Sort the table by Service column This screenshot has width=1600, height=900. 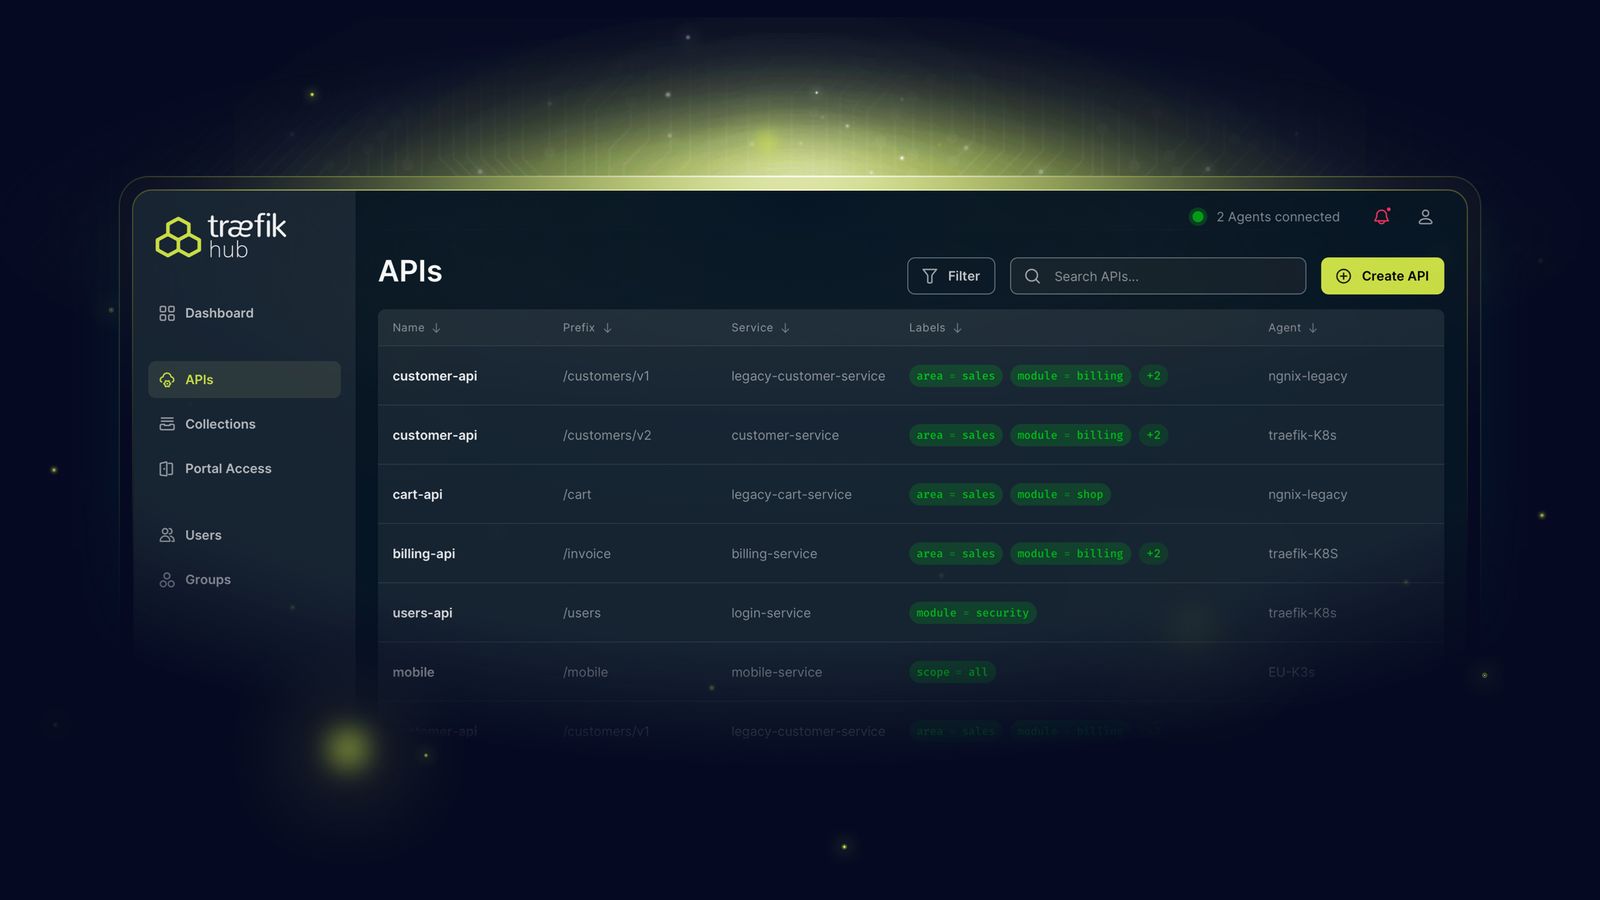click(x=760, y=327)
